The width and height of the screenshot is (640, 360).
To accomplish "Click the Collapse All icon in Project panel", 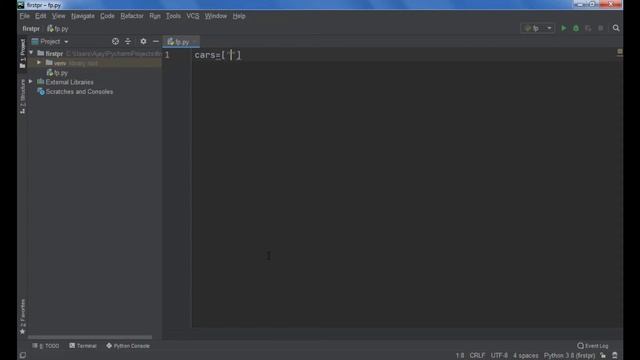I will click(x=128, y=41).
